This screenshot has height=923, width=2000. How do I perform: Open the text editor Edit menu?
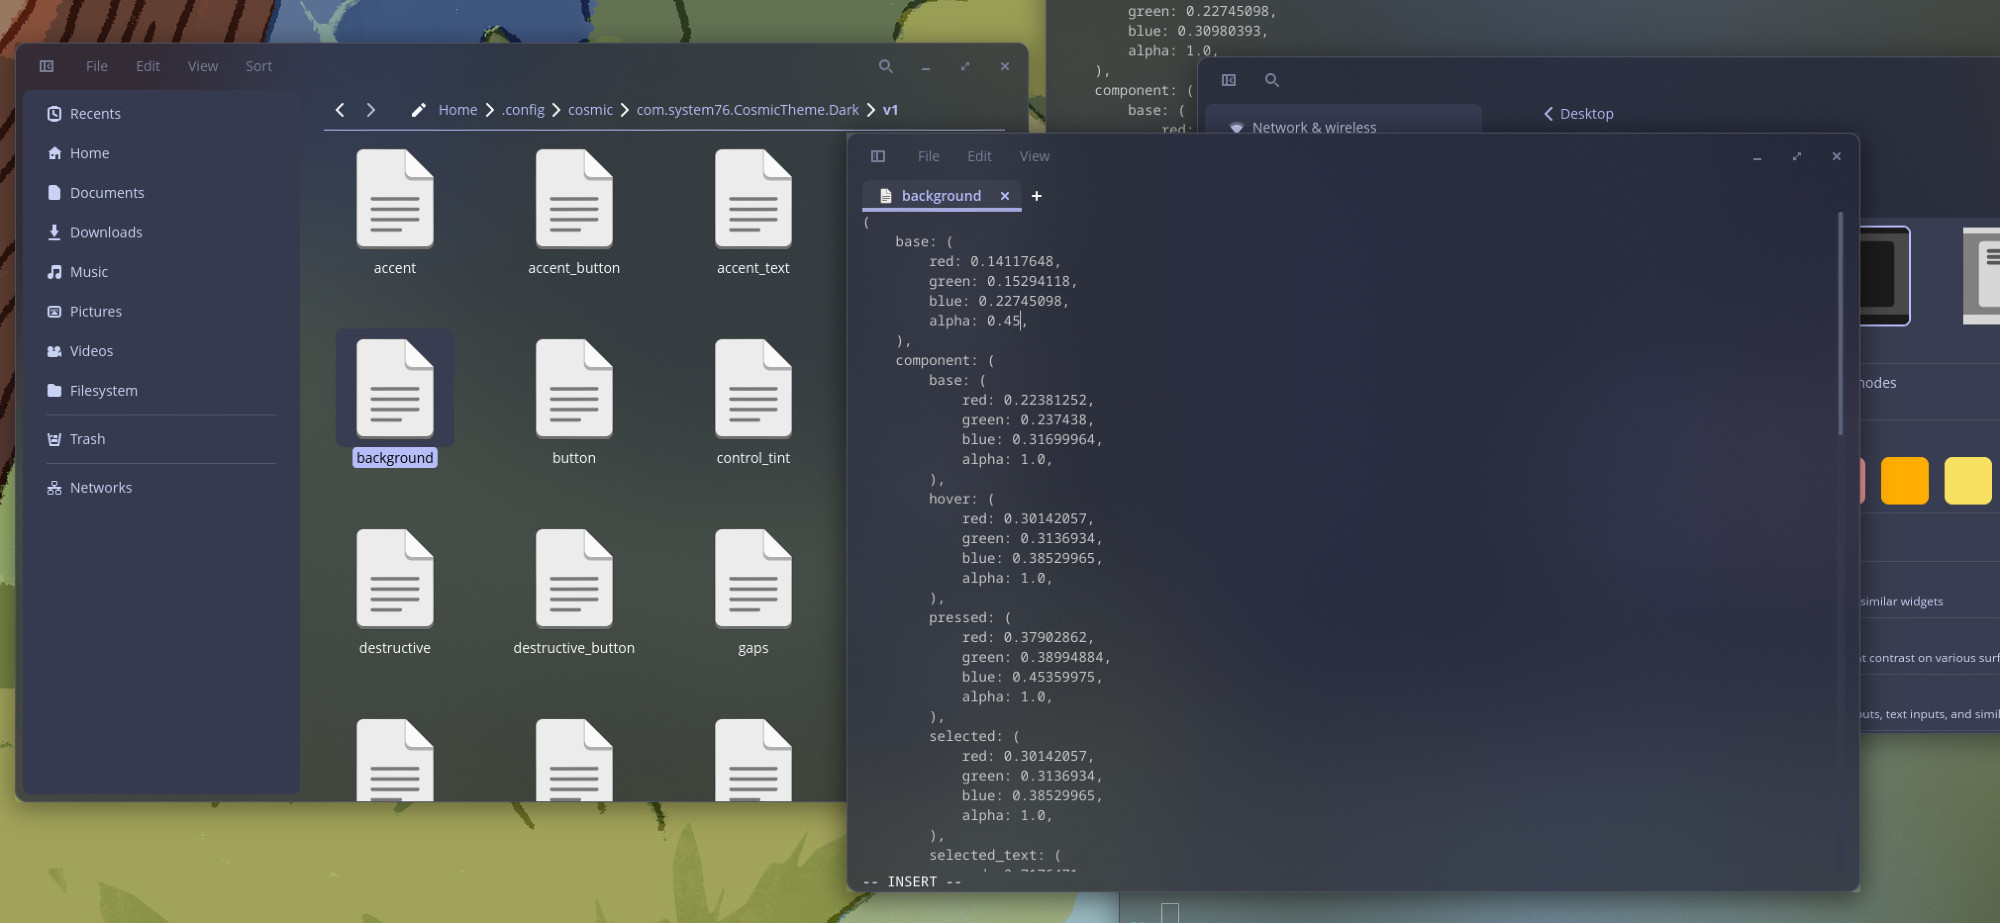point(979,156)
